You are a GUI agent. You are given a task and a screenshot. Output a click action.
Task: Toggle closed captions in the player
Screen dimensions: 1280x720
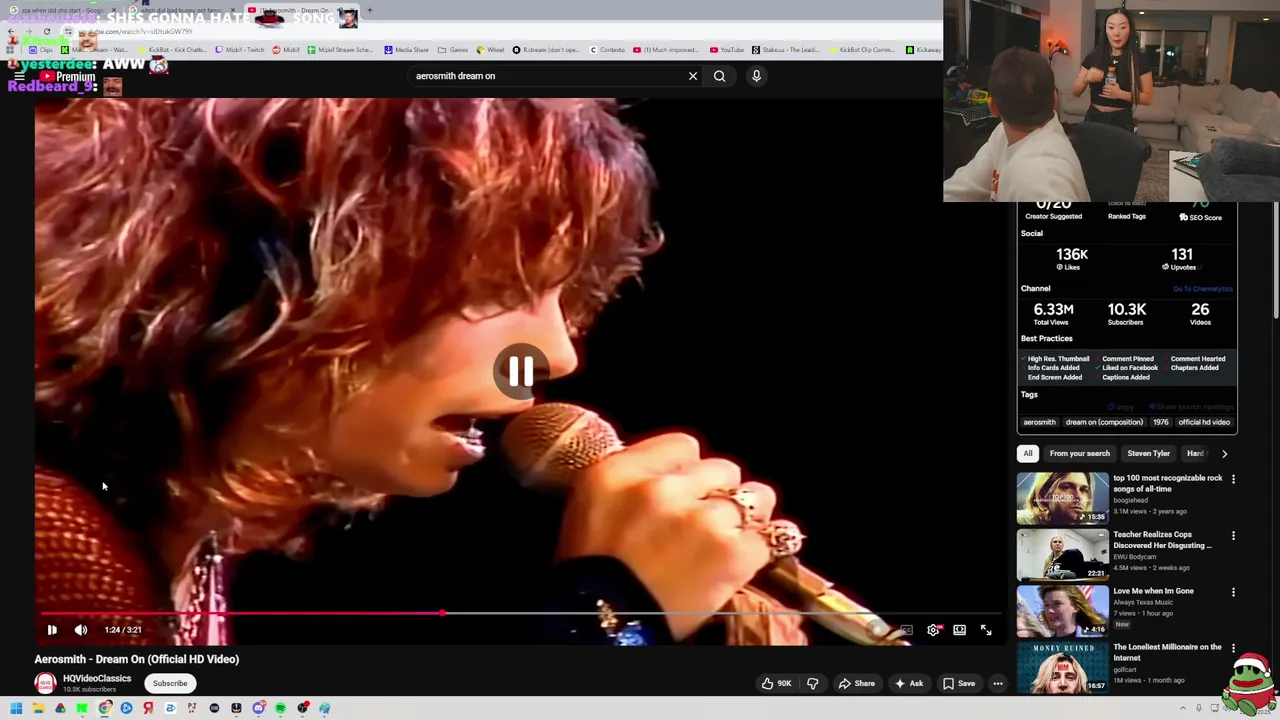tap(906, 630)
